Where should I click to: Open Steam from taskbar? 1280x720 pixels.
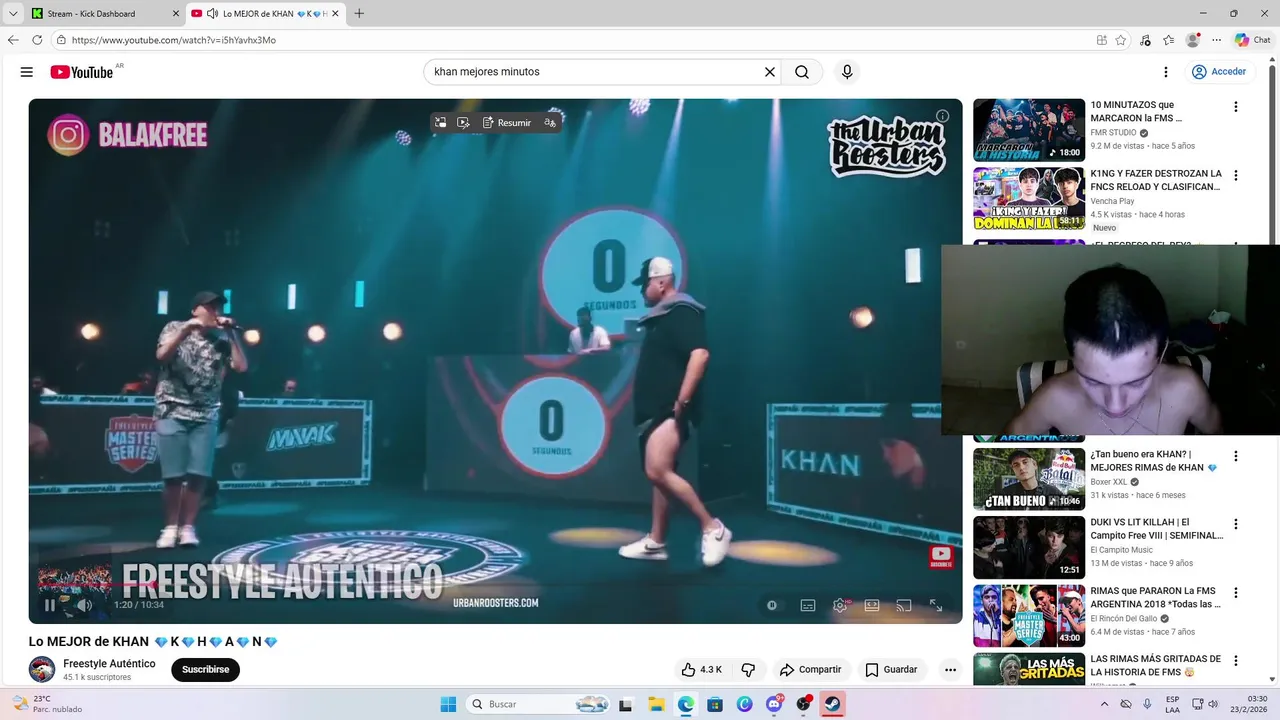click(x=833, y=704)
